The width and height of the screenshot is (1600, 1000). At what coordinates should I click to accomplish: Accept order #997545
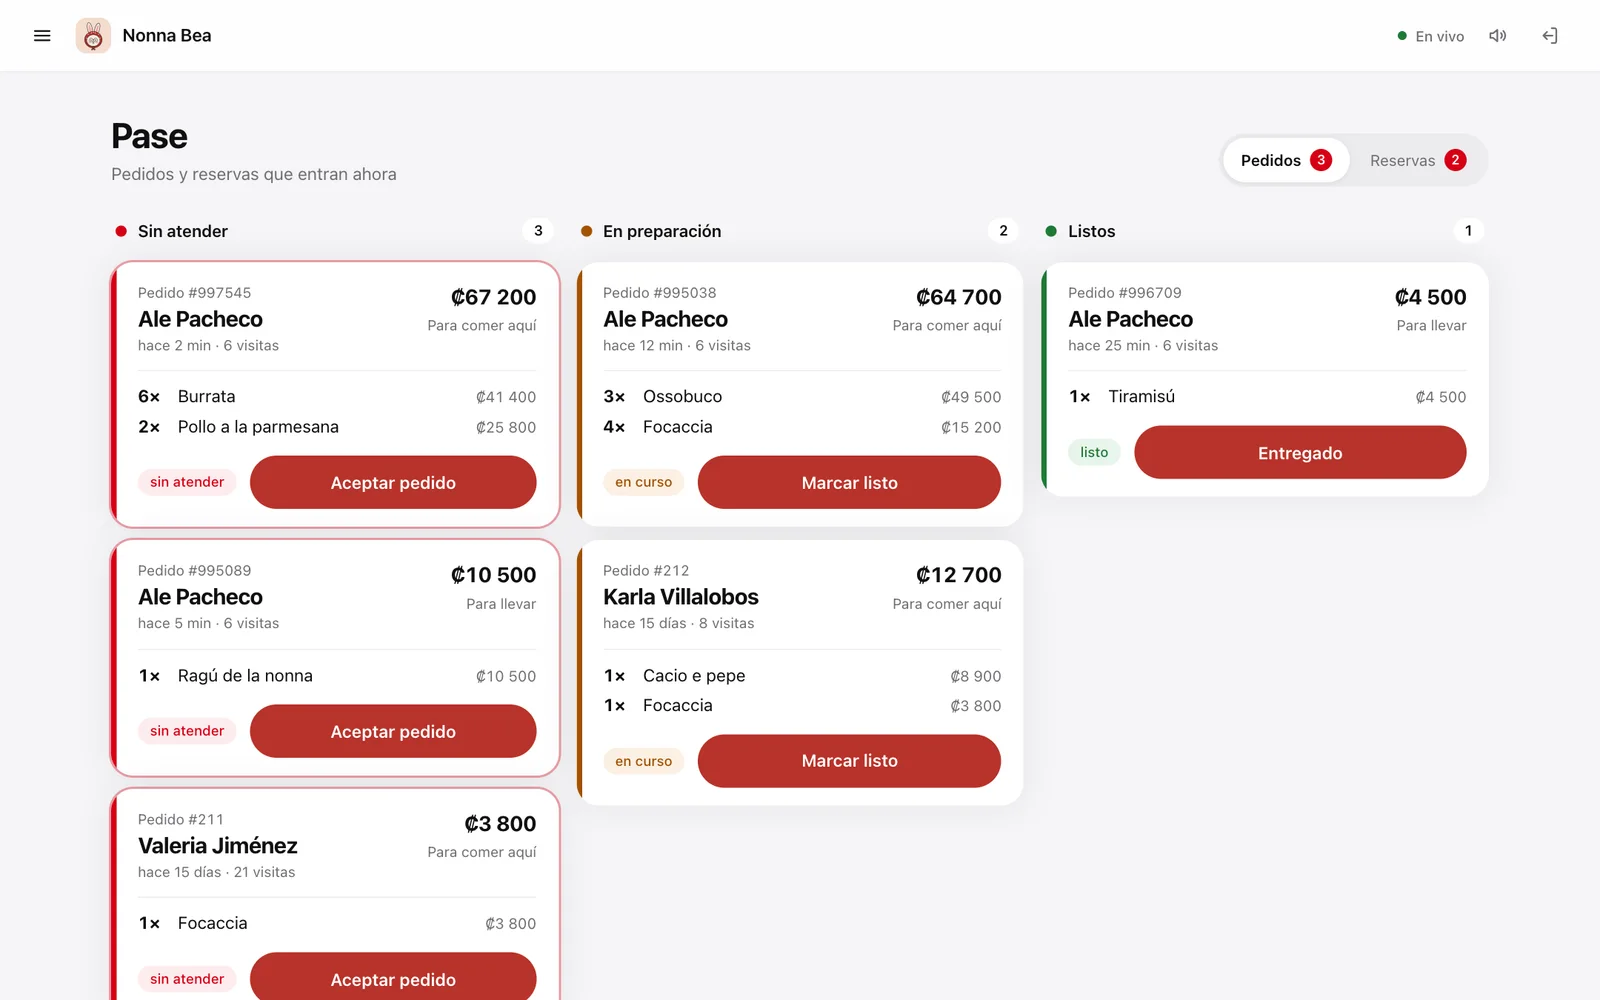click(393, 482)
